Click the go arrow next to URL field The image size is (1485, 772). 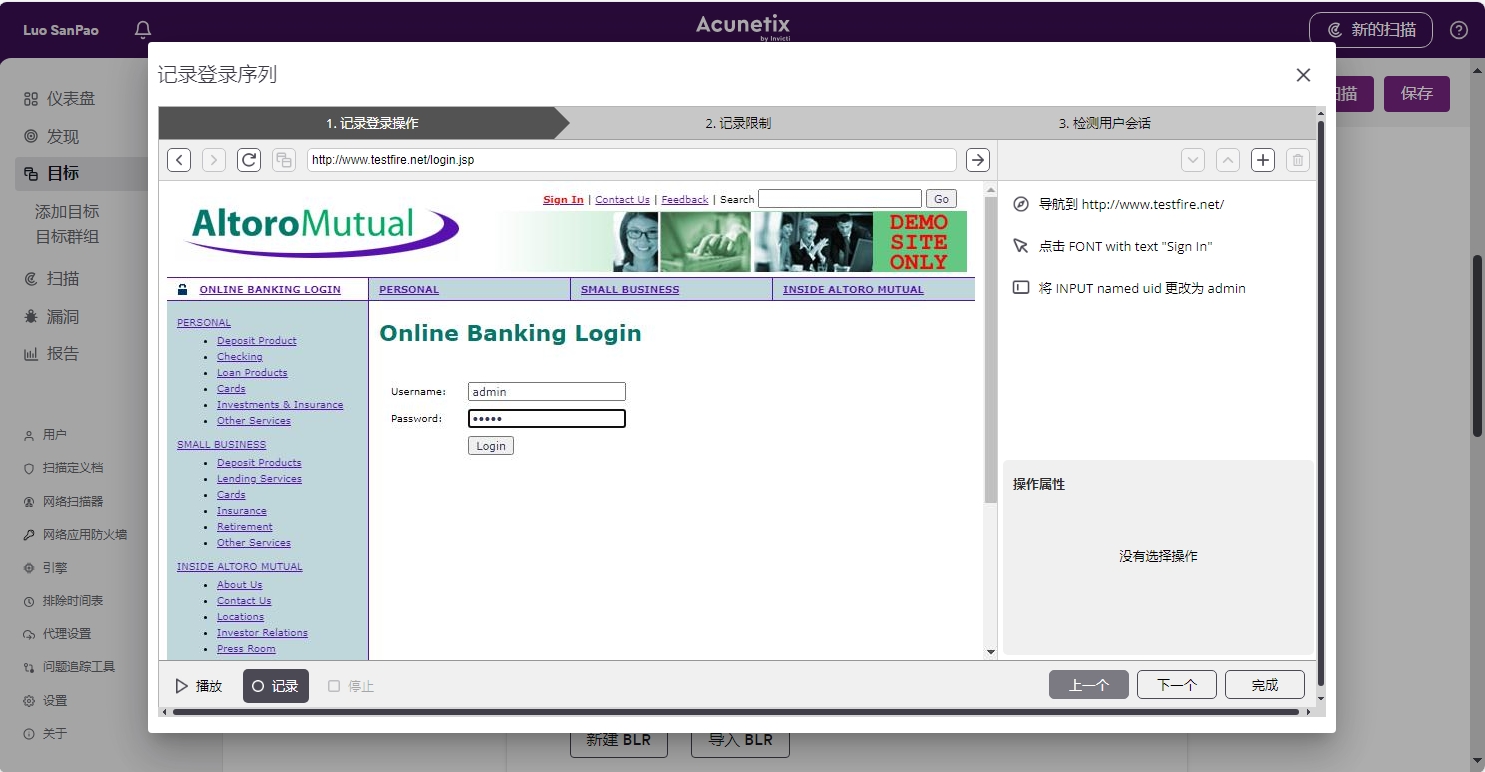pos(978,159)
